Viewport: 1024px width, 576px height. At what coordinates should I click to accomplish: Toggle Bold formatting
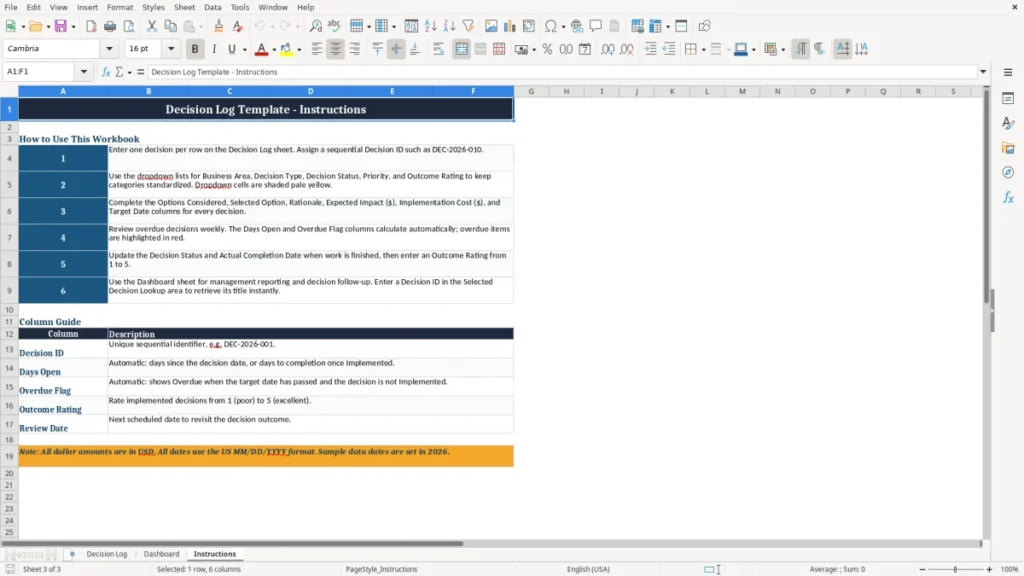coord(195,49)
